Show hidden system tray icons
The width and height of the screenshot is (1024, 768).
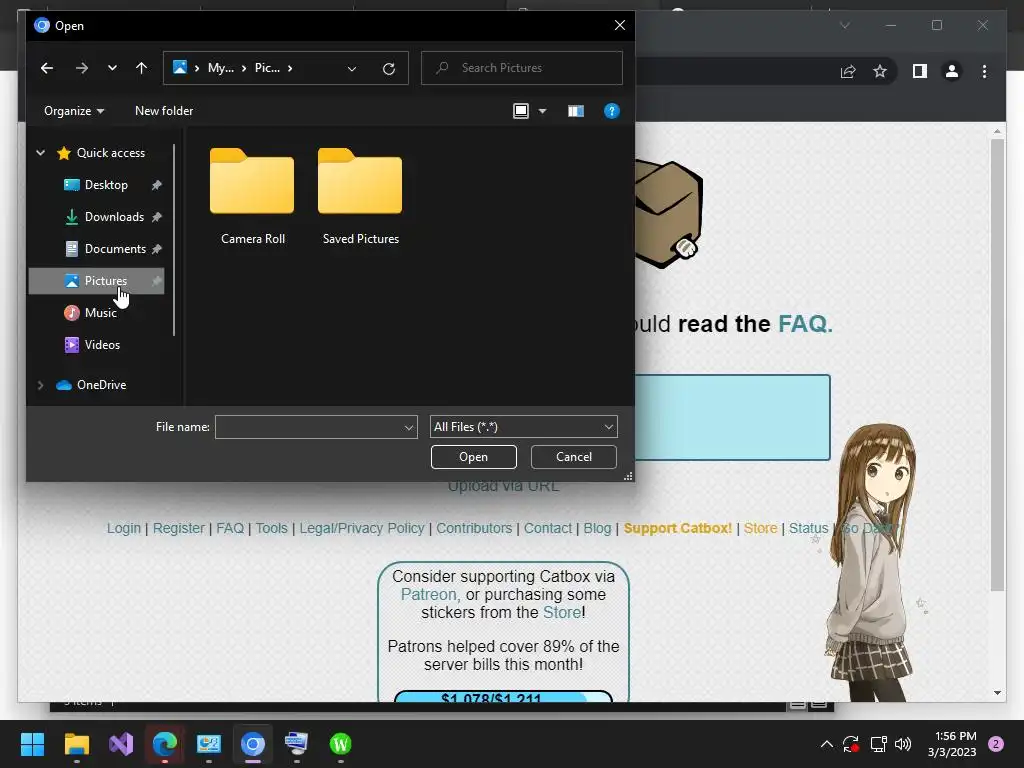click(x=826, y=744)
